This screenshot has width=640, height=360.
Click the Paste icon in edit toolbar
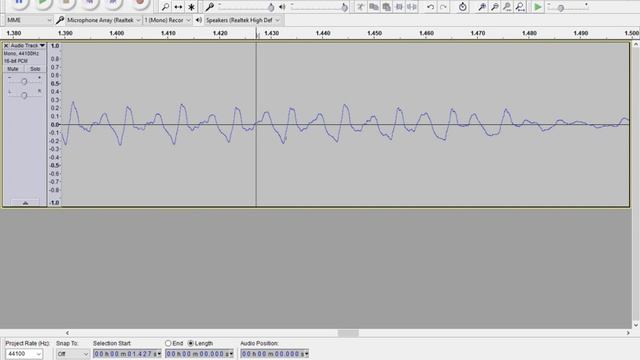(386, 7)
